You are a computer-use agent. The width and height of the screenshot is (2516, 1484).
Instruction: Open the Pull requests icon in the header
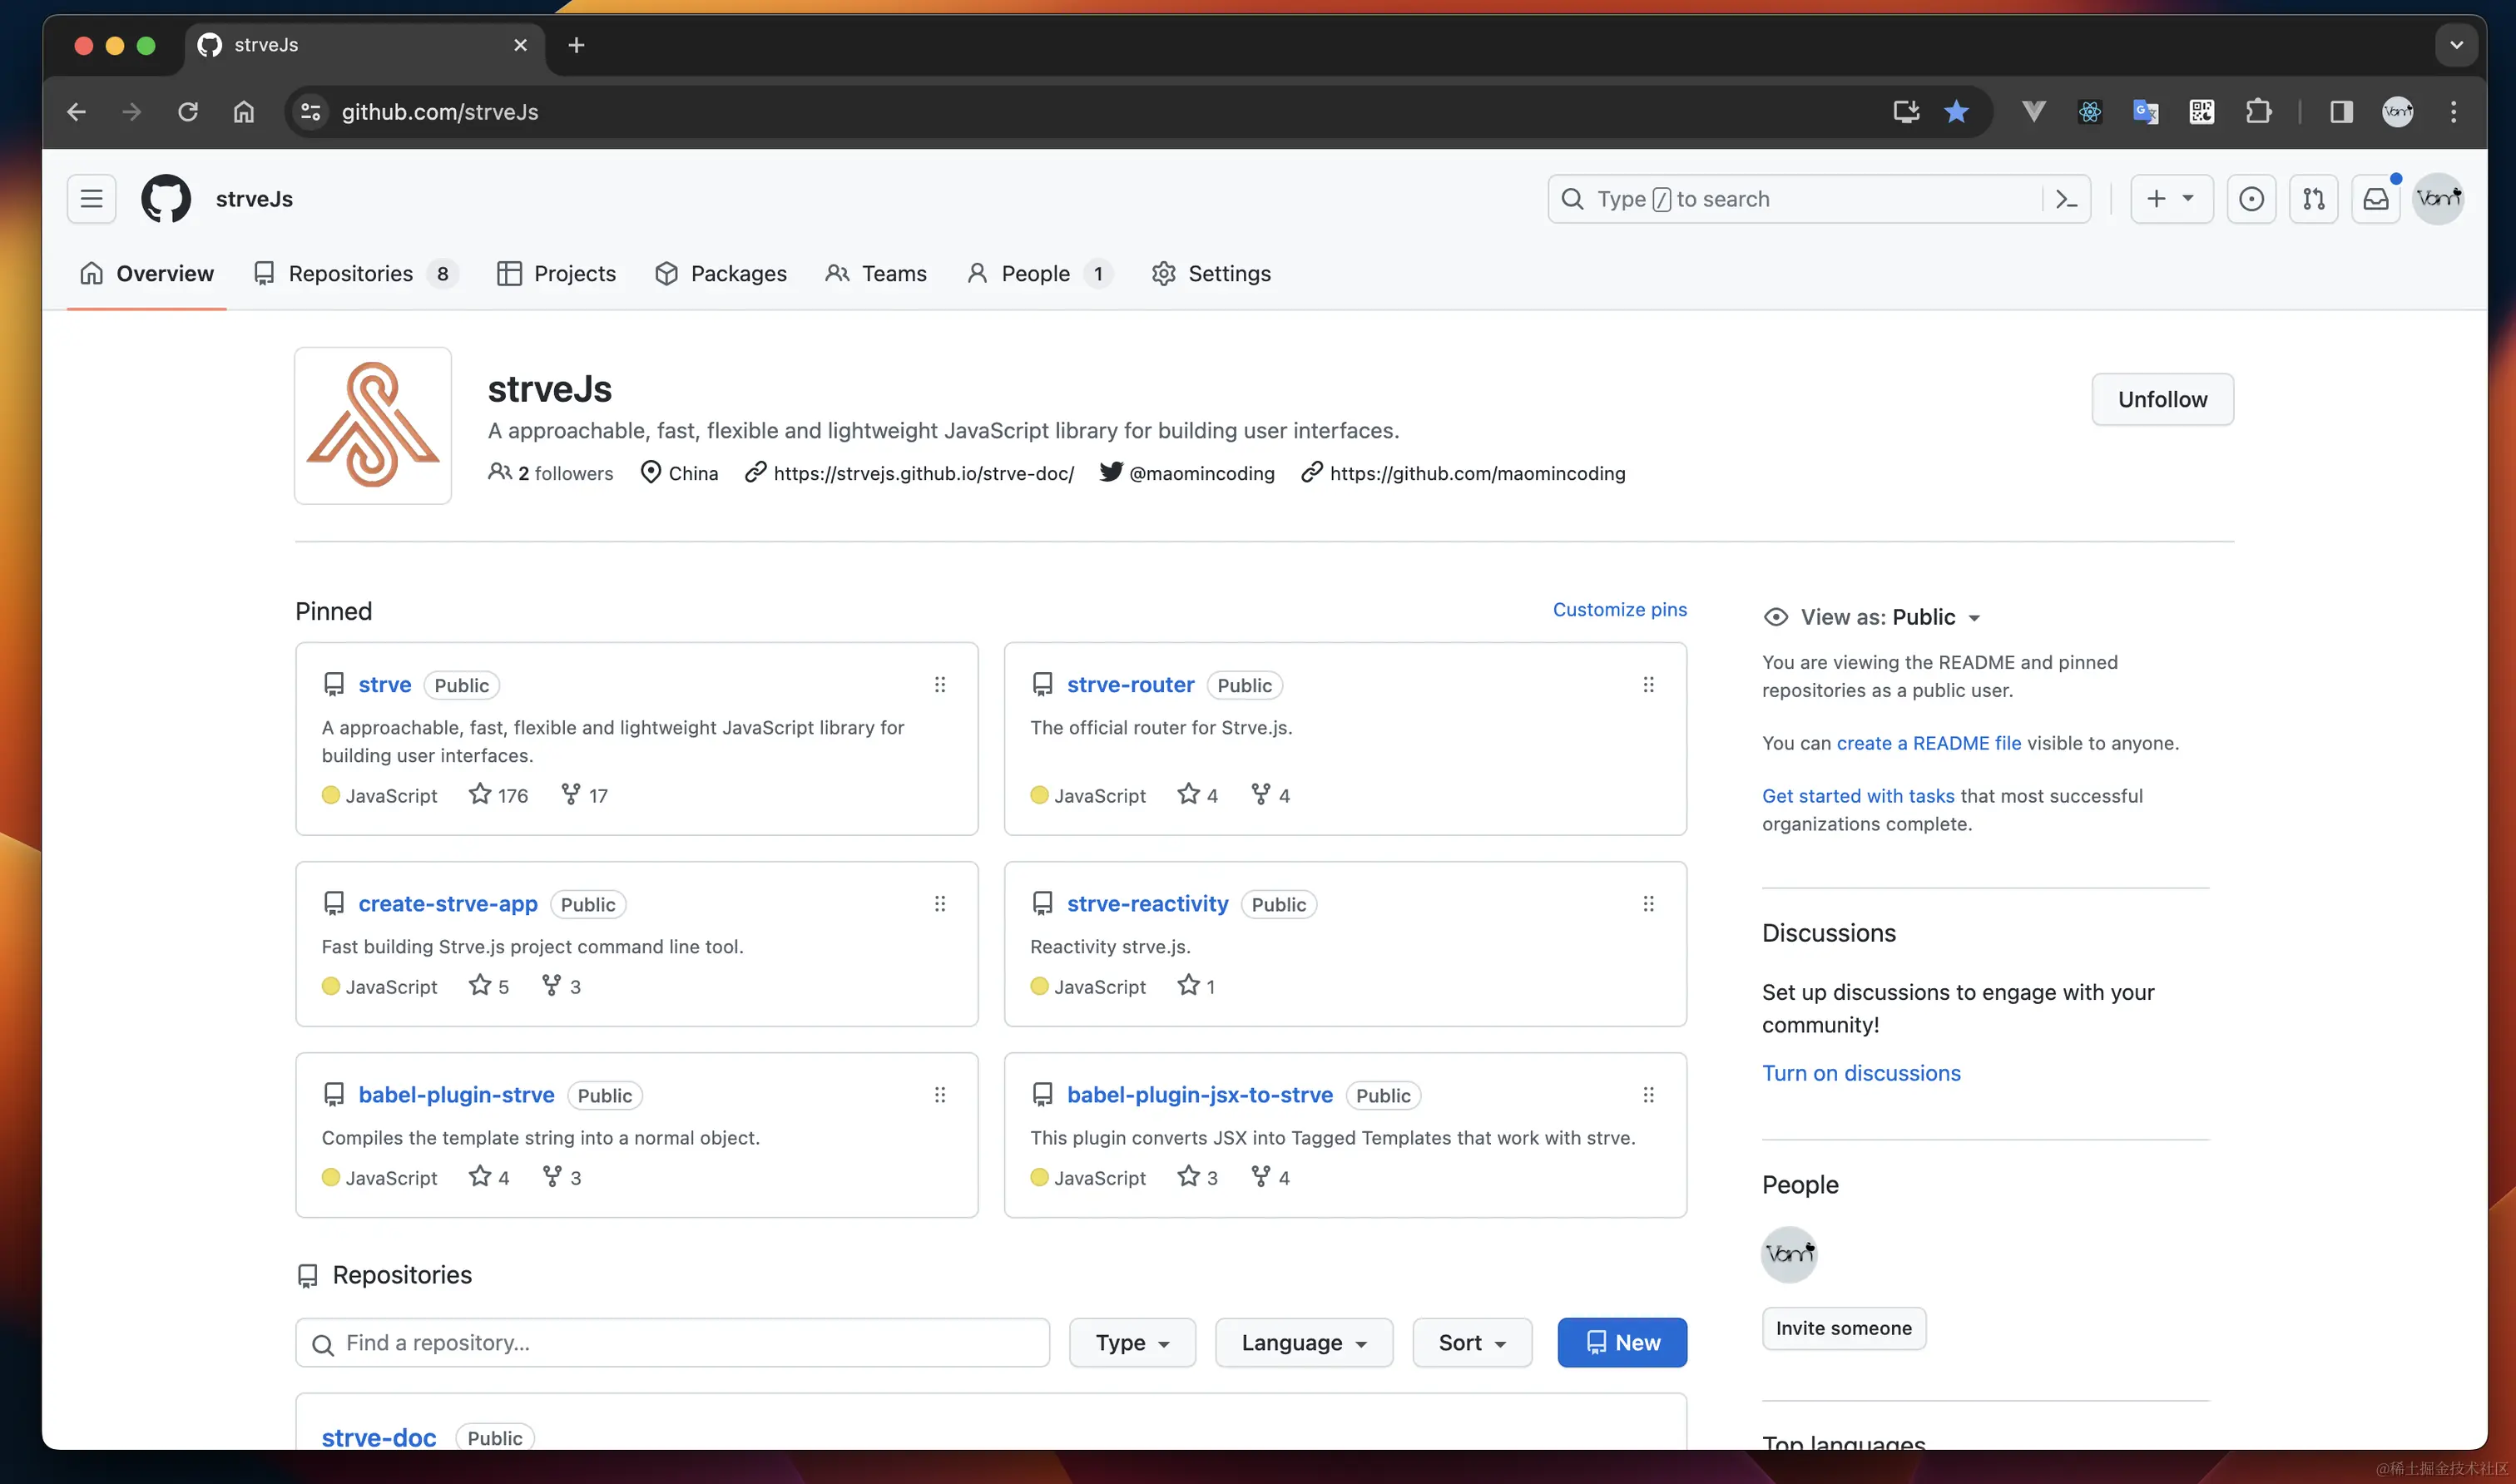[x=2313, y=199]
